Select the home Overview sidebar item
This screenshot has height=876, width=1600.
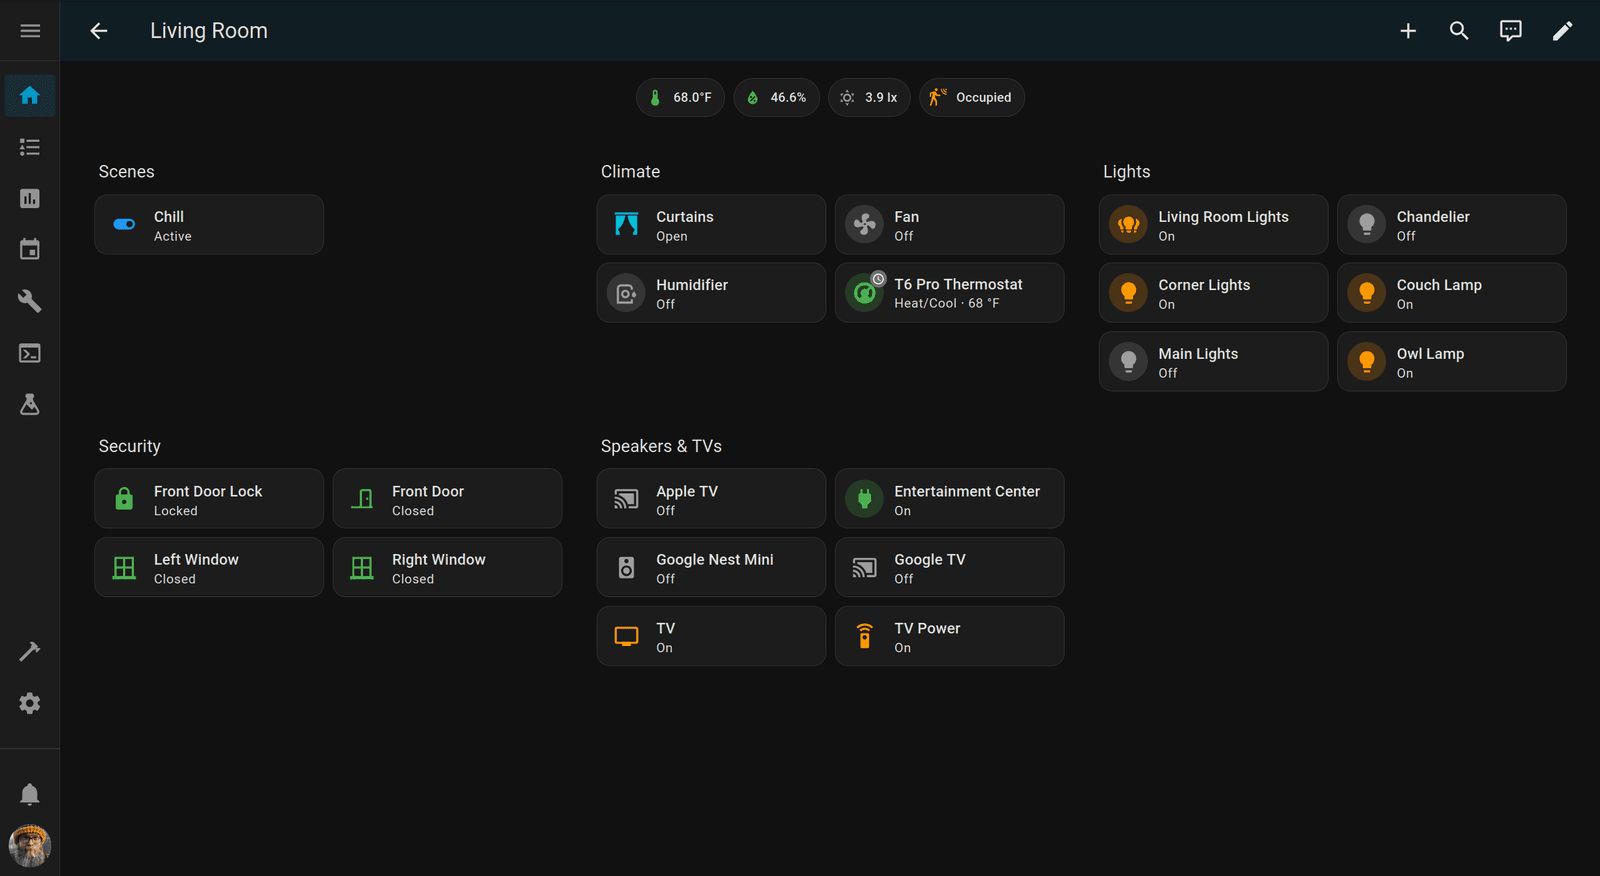tap(30, 96)
